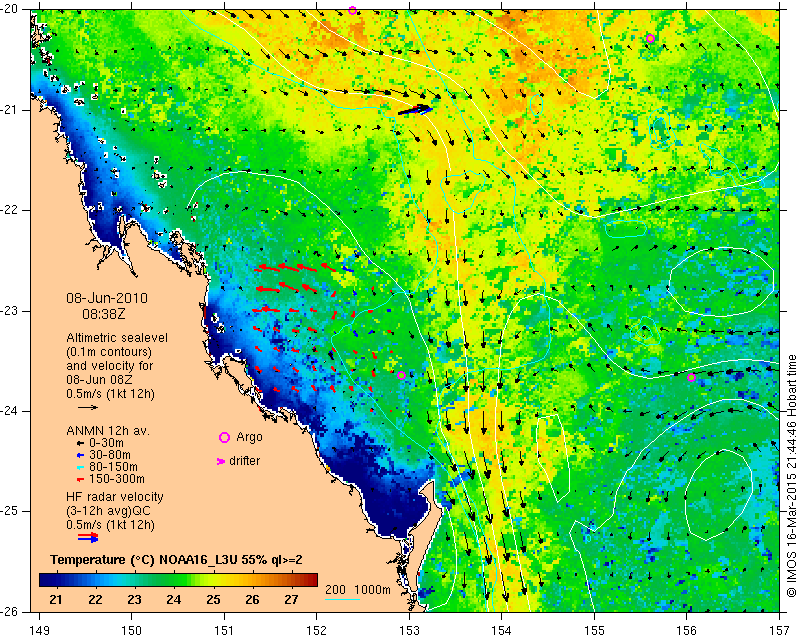This screenshot has height=640, width=800.
Task: Click the 'HF radar velocity' legend text
Action: click(115, 497)
